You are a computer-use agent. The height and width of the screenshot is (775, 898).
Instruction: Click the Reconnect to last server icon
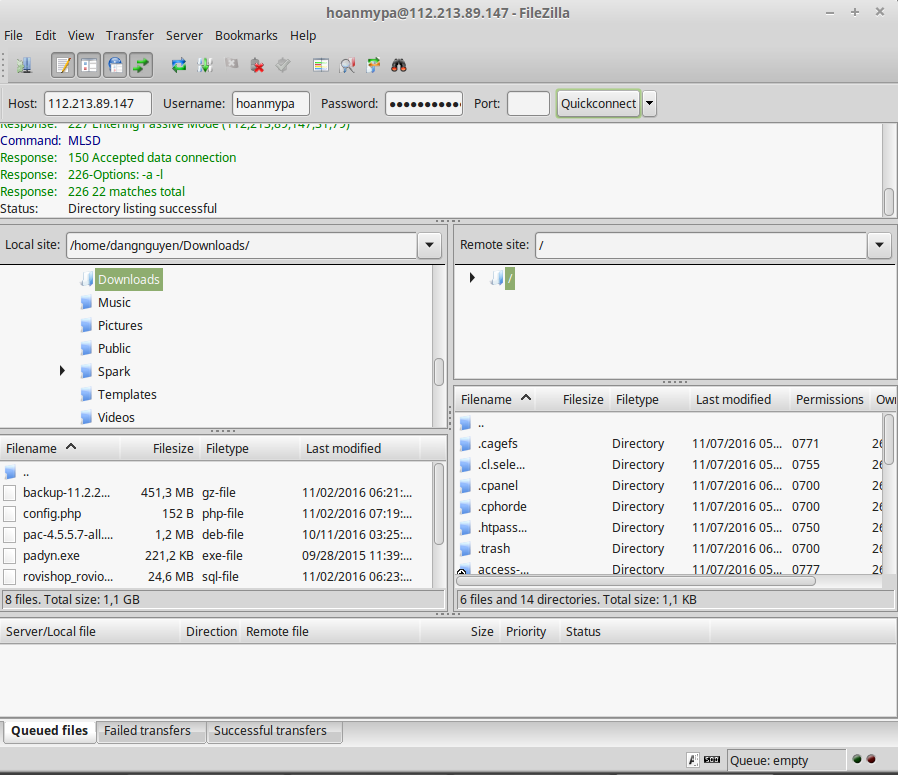pyautogui.click(x=283, y=65)
